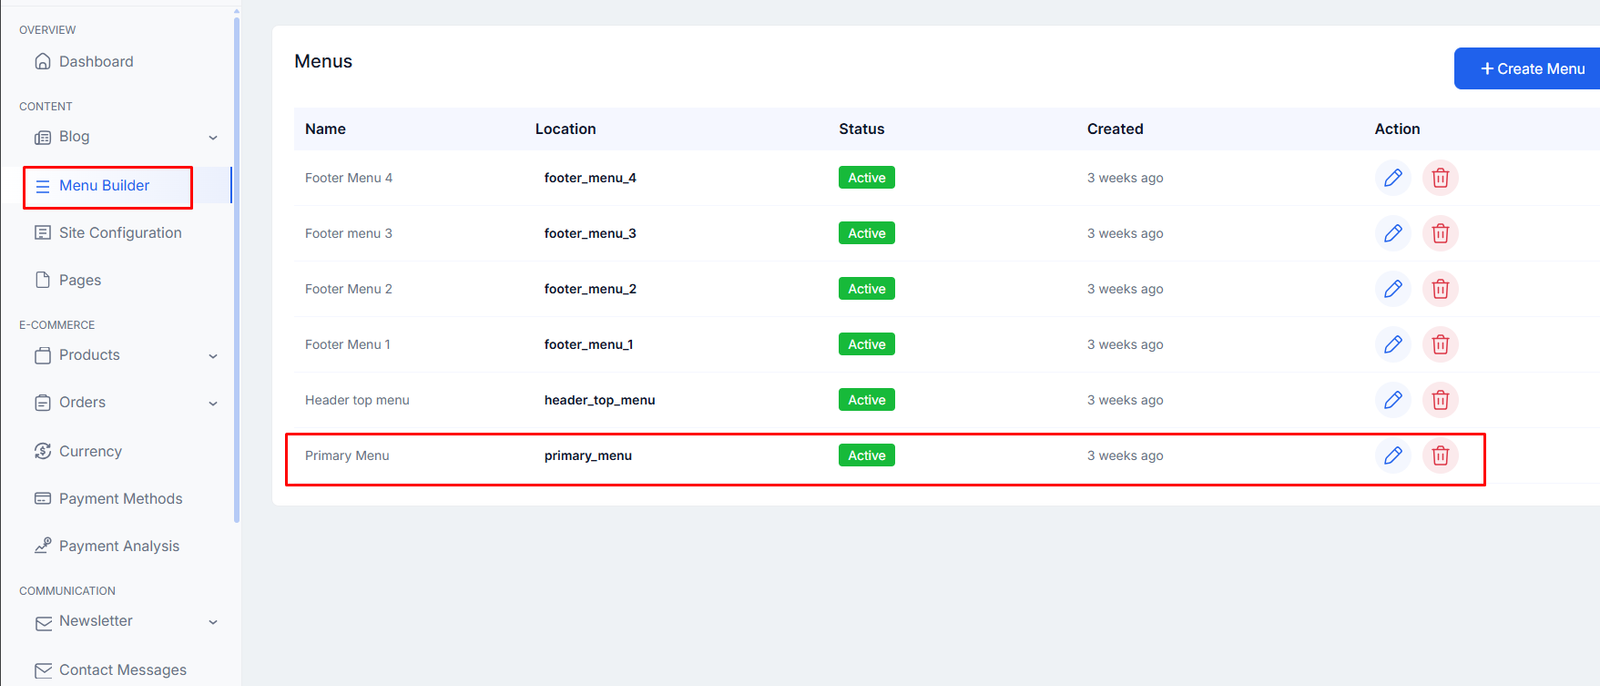Image resolution: width=1600 pixels, height=686 pixels.
Task: Click trash icon for Footer menu 3
Action: click(x=1440, y=233)
